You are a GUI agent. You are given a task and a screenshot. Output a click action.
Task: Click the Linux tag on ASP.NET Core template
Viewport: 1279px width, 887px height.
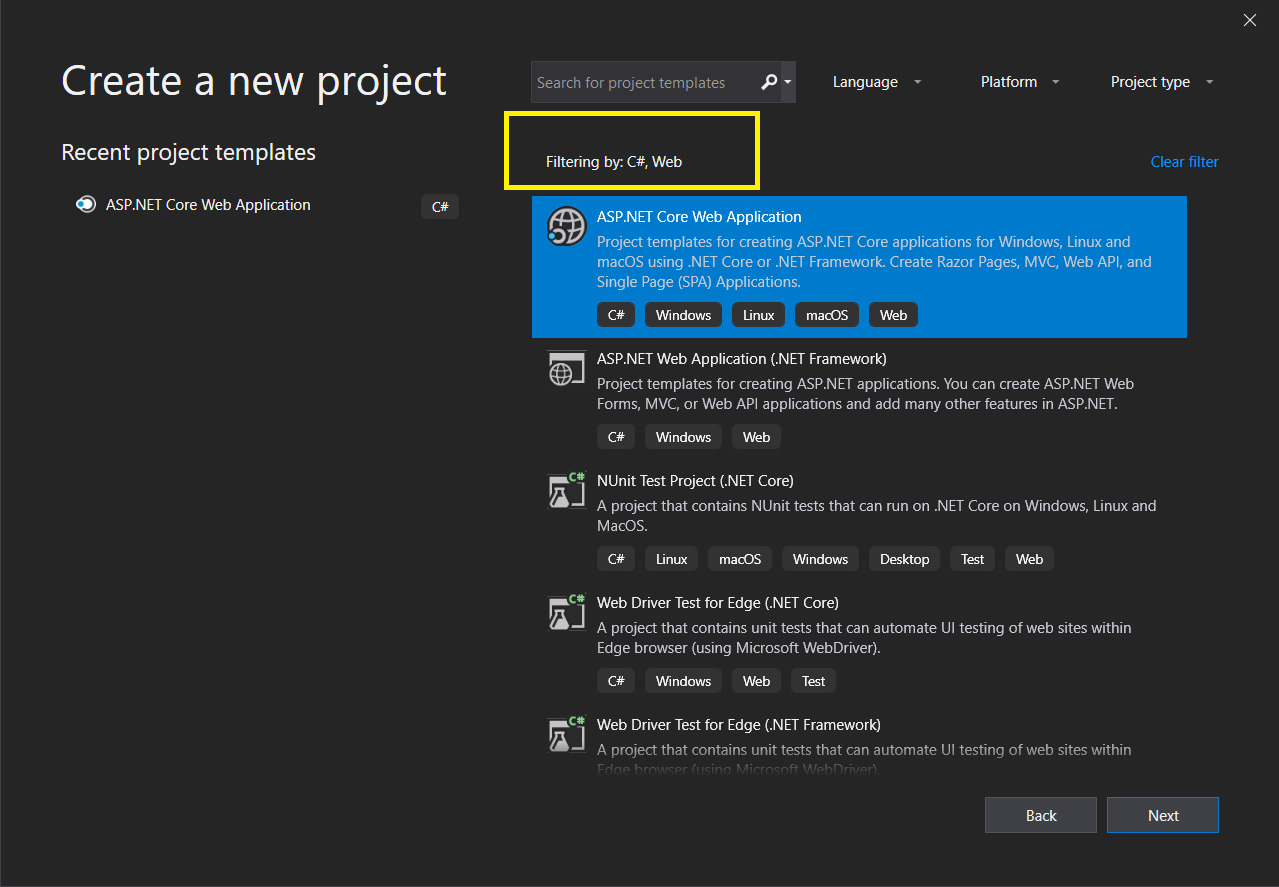(759, 315)
